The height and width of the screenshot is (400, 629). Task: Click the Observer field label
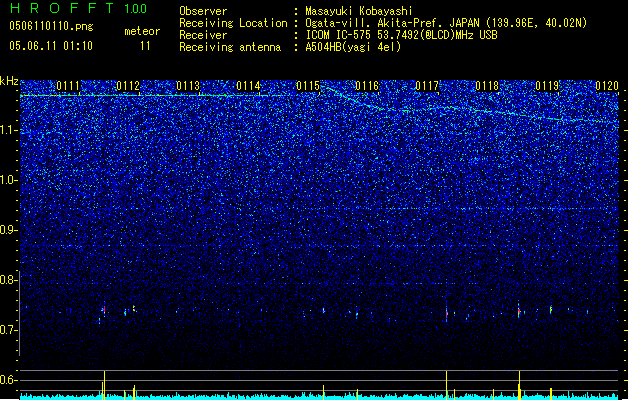coord(203,11)
